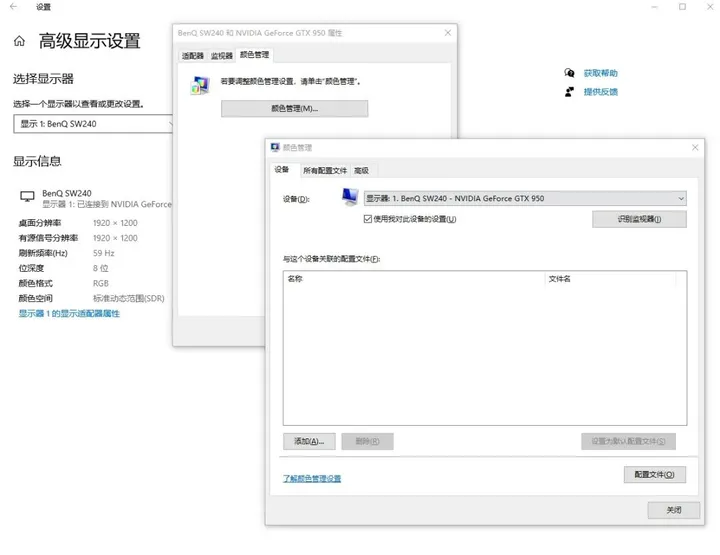Click the '8 位' bit depth value
Screen dimensions: 720x555
101,268
